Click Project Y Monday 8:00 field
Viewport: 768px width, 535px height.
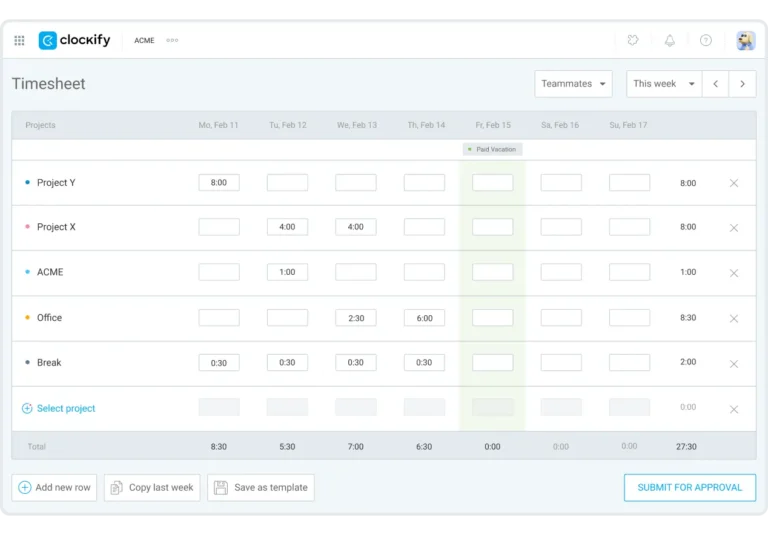[x=219, y=182]
